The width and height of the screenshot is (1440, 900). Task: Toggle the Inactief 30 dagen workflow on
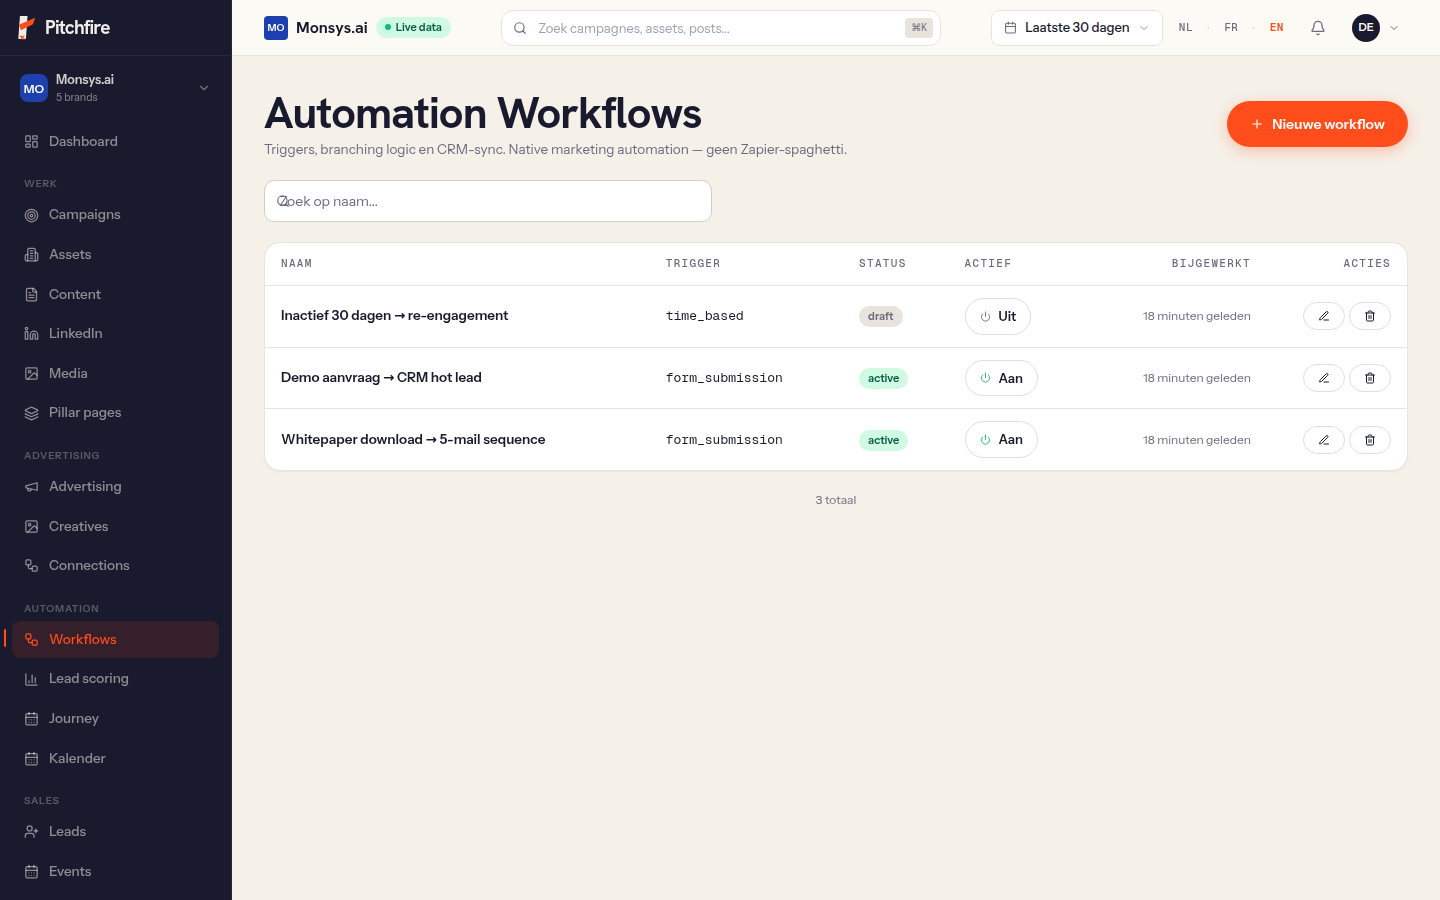[998, 316]
